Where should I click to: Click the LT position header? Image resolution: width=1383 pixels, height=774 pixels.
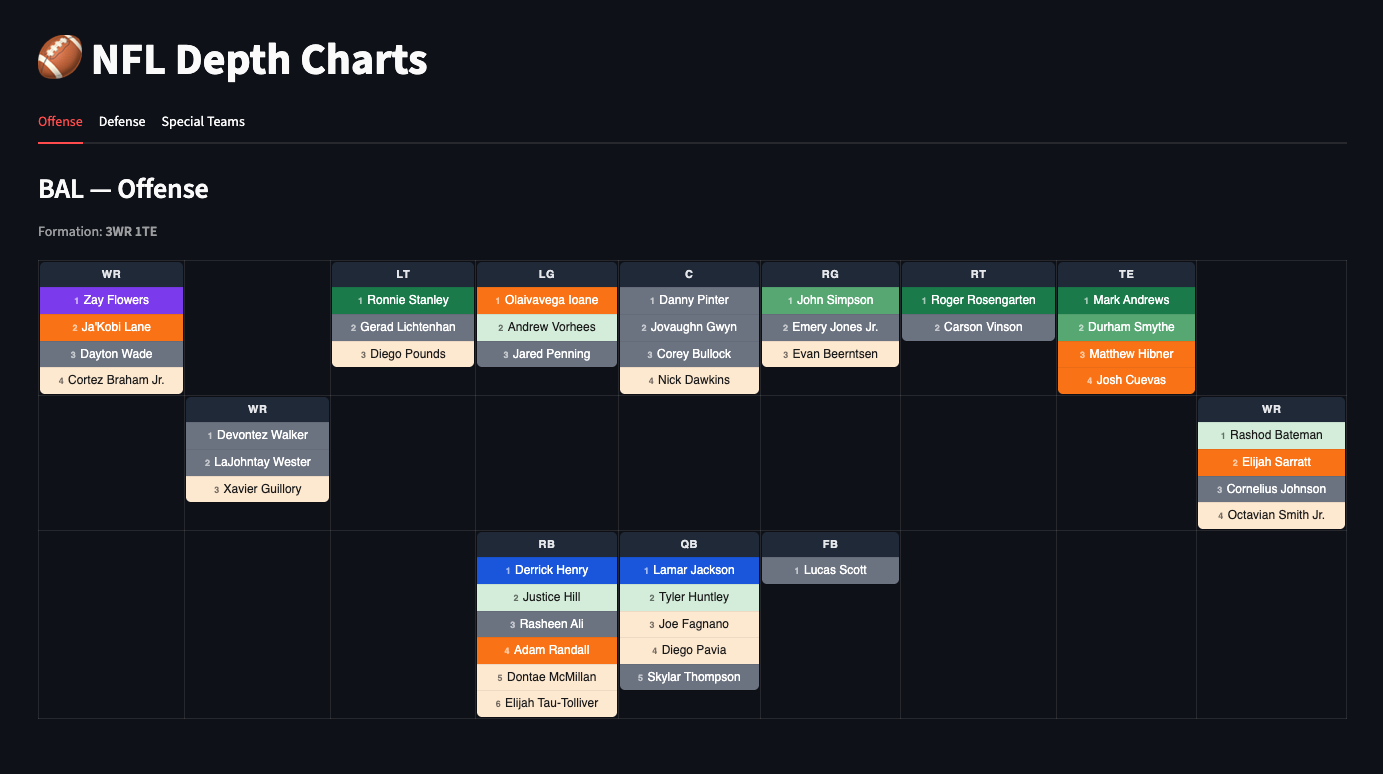pos(403,274)
